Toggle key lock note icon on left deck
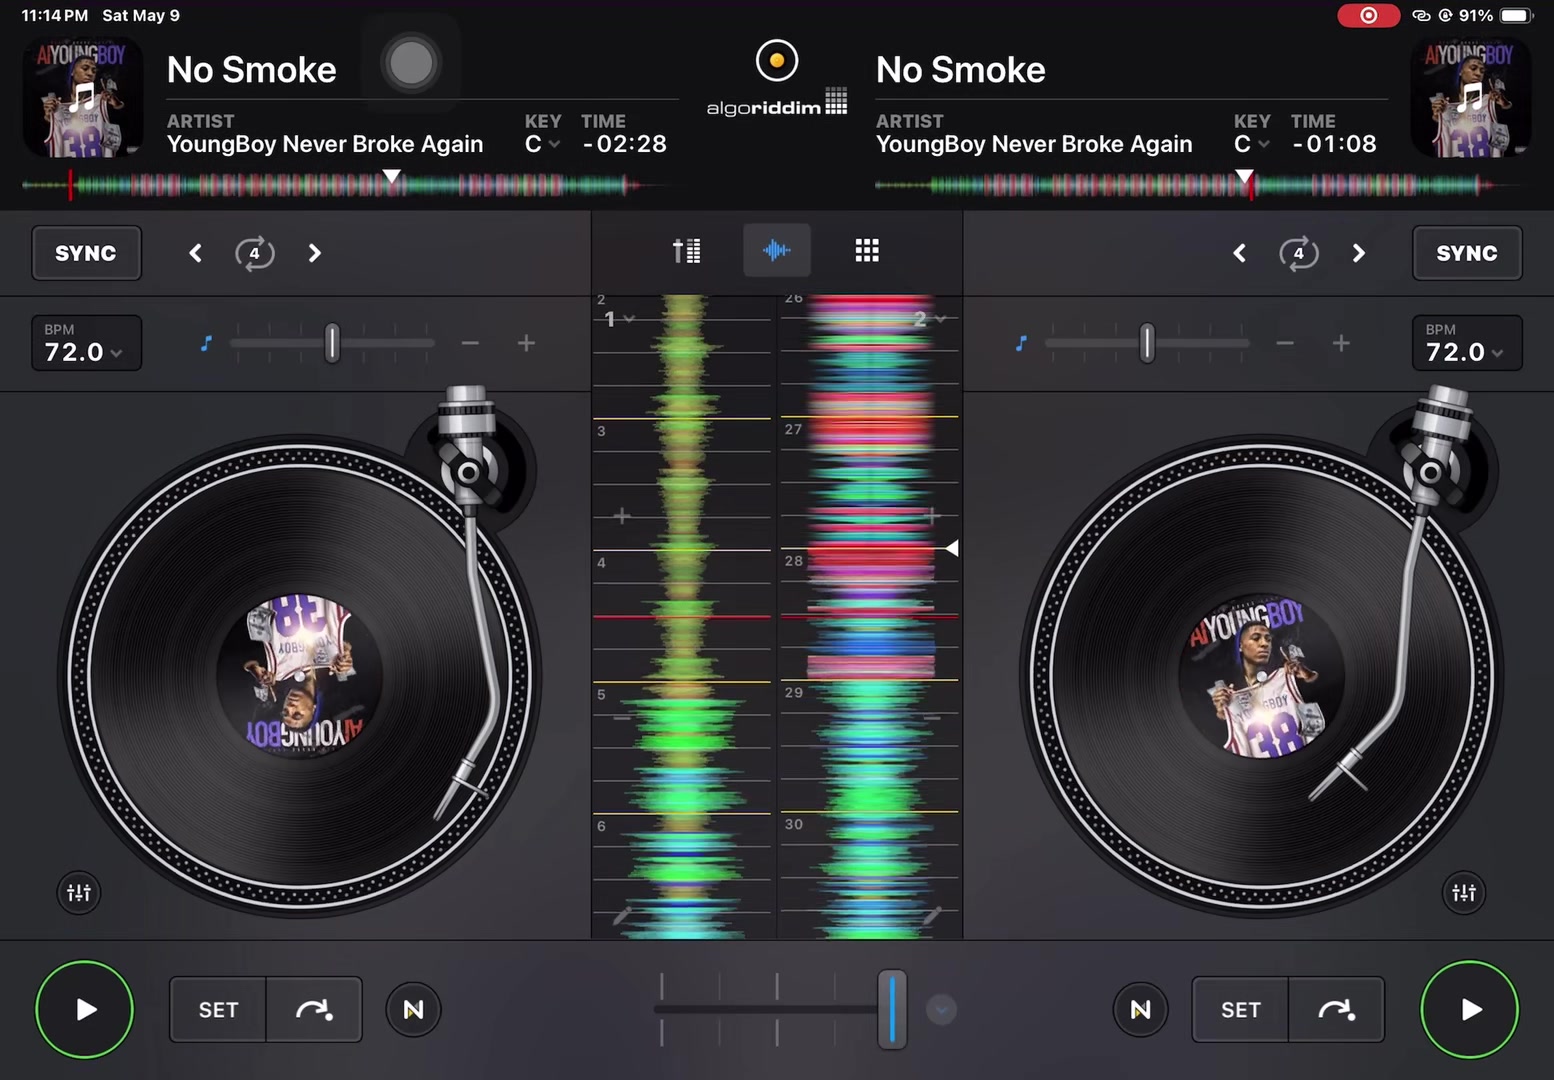 click(206, 343)
